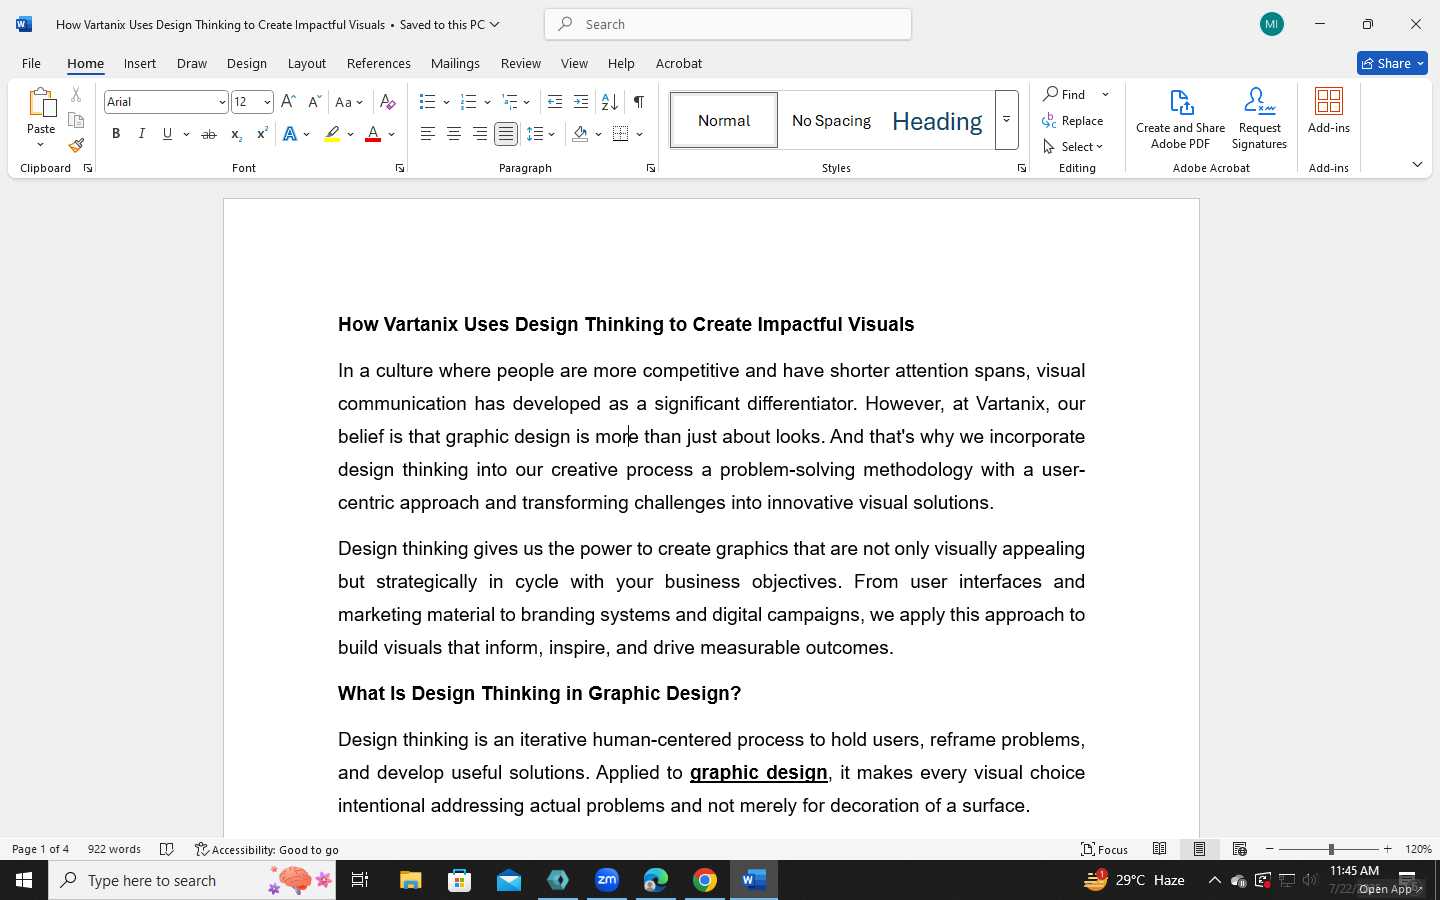Toggle Subscript formatting
Viewport: 1440px width, 900px height.
coord(236,134)
